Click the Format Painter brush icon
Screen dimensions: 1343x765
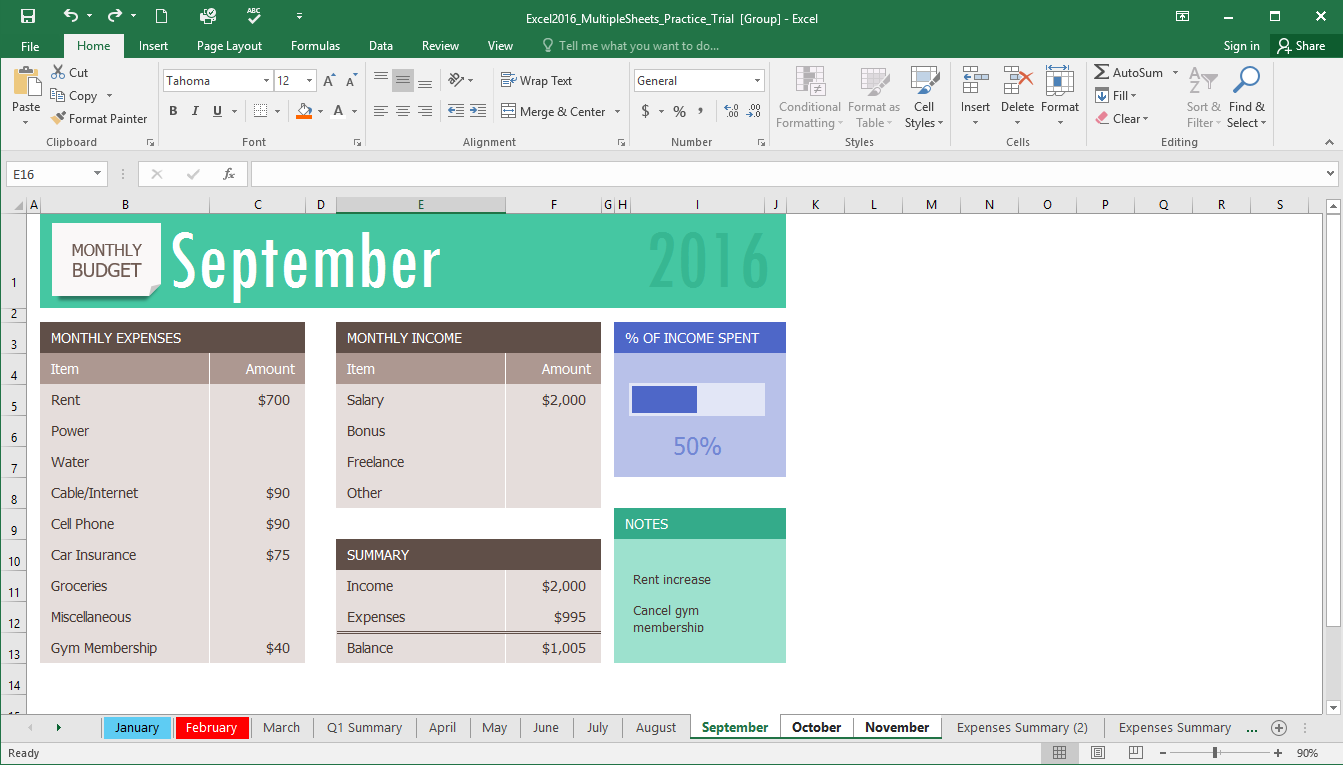[x=58, y=119]
